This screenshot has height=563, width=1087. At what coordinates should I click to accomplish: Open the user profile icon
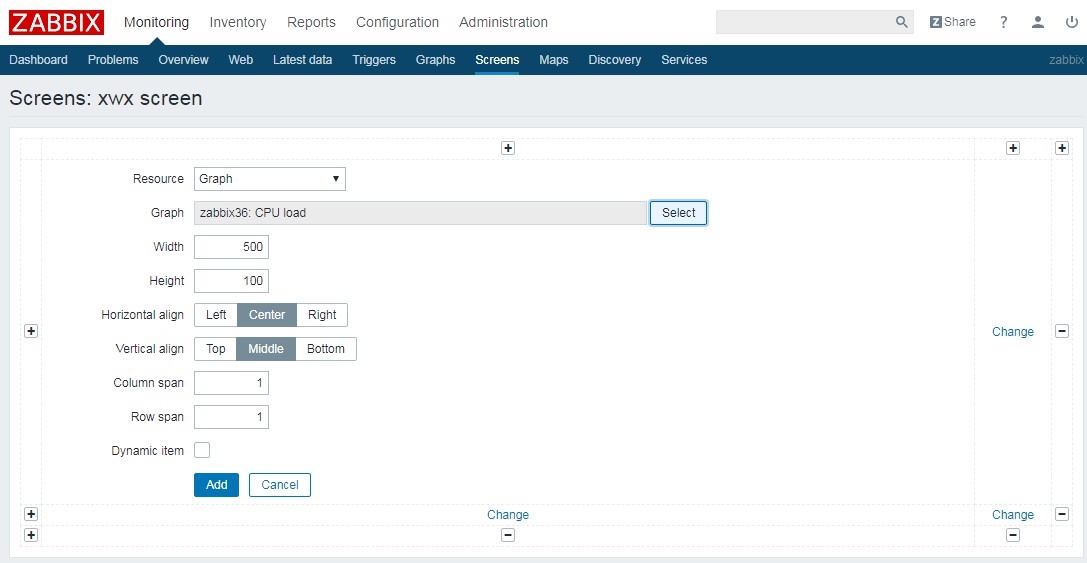click(x=1038, y=22)
